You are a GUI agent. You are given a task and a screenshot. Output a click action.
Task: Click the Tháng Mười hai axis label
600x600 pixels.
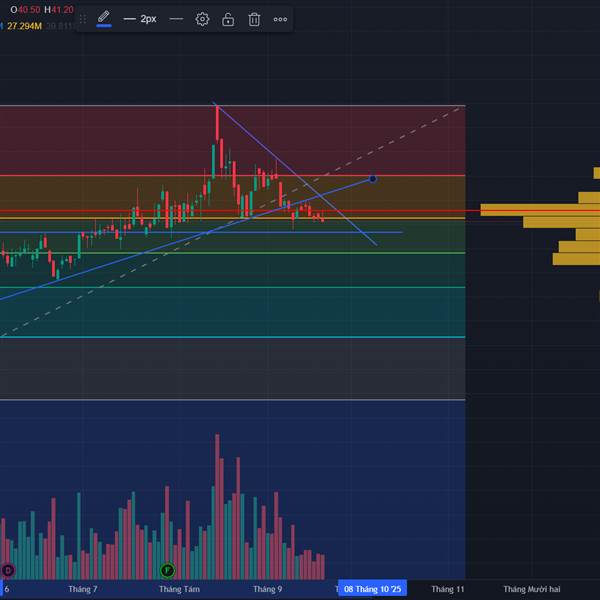click(x=532, y=589)
